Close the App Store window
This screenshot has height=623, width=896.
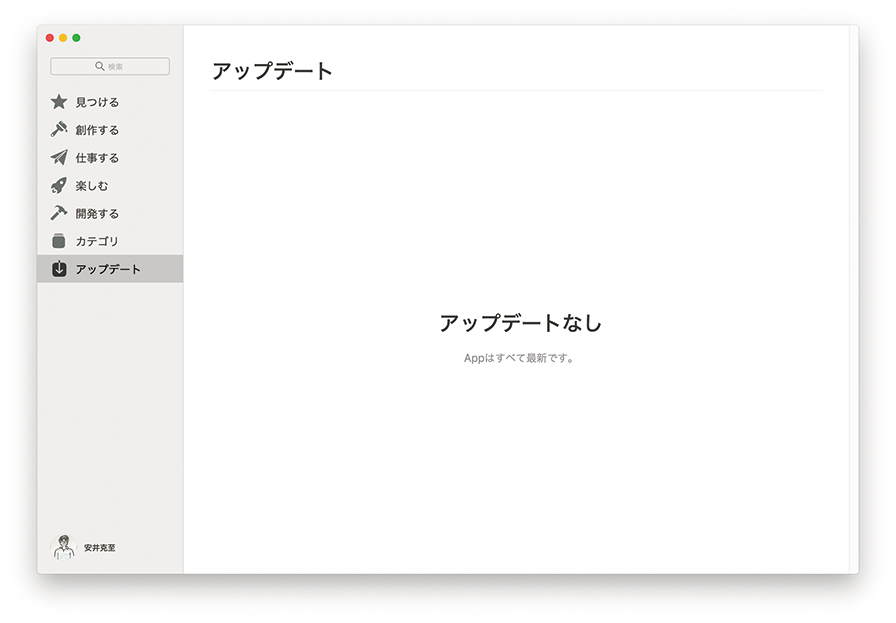[50, 38]
